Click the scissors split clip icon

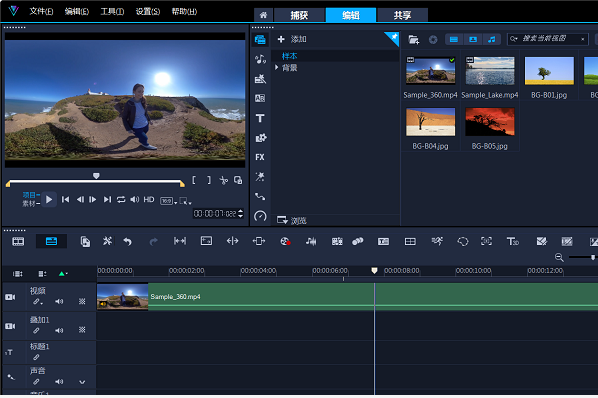pyautogui.click(x=223, y=180)
